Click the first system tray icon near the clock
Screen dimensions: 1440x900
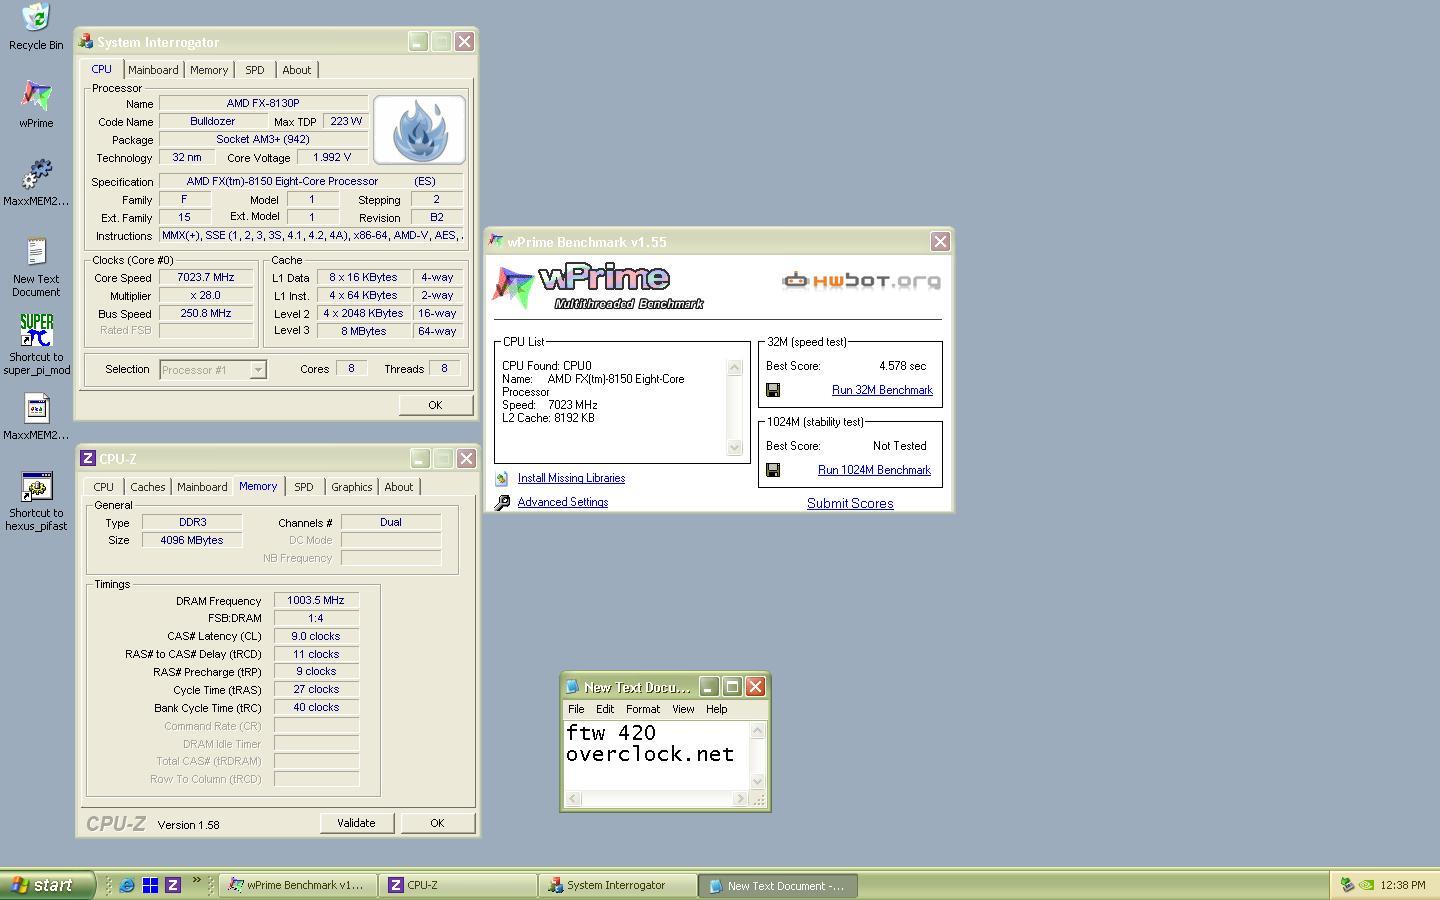coord(1347,885)
